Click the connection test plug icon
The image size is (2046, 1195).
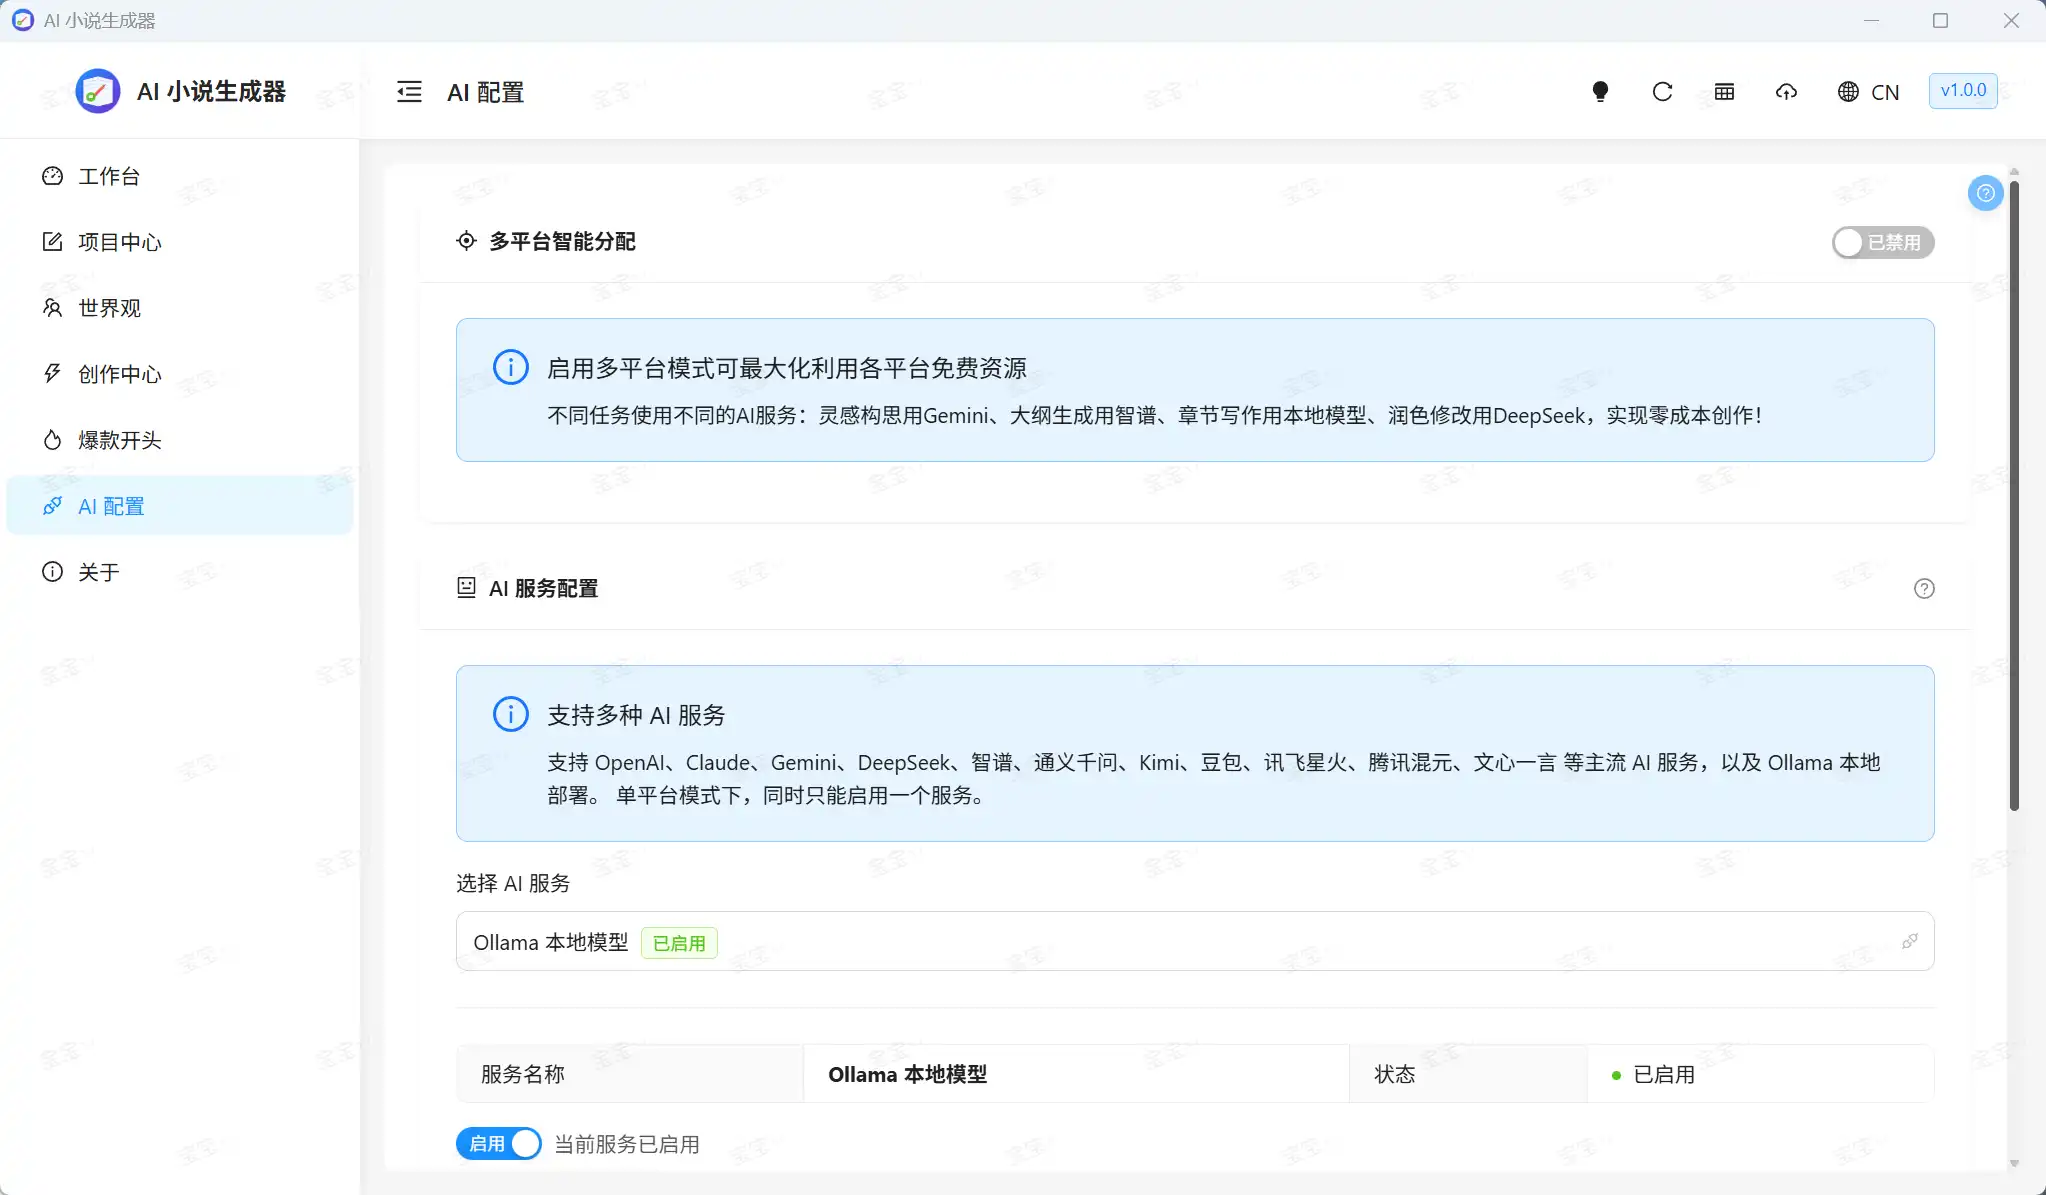click(x=1910, y=941)
